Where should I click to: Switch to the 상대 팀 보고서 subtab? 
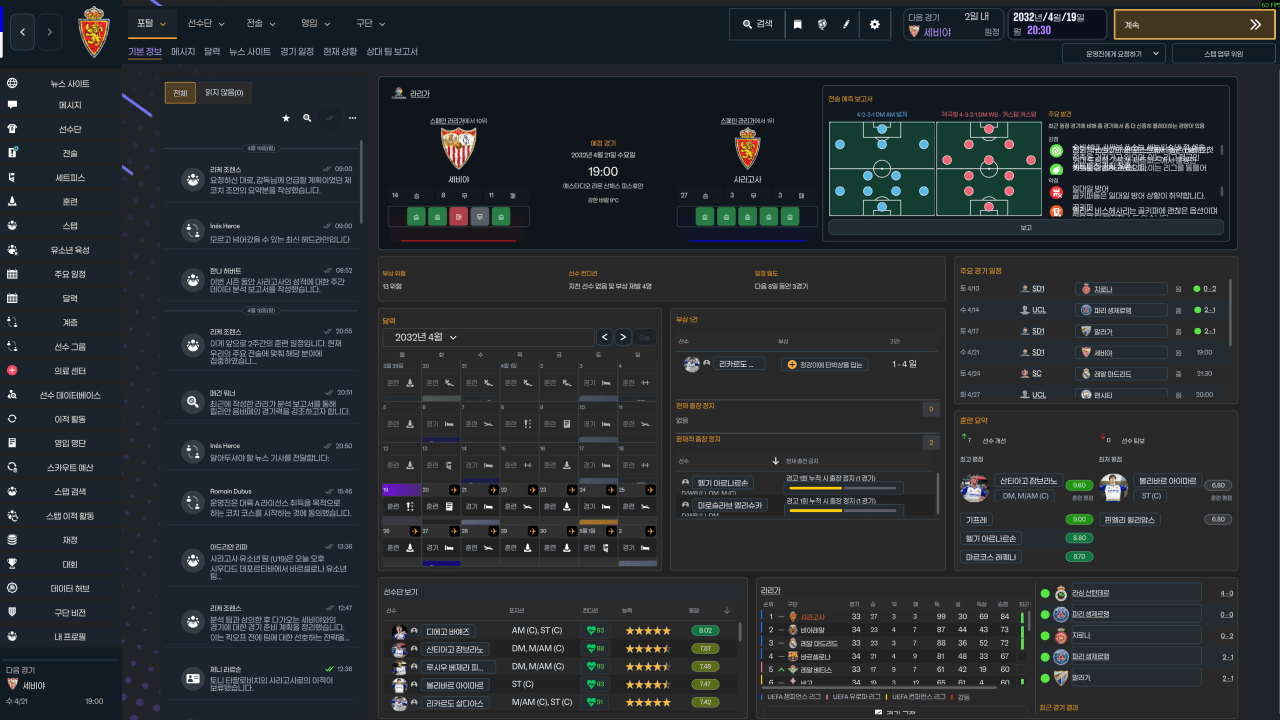[391, 51]
